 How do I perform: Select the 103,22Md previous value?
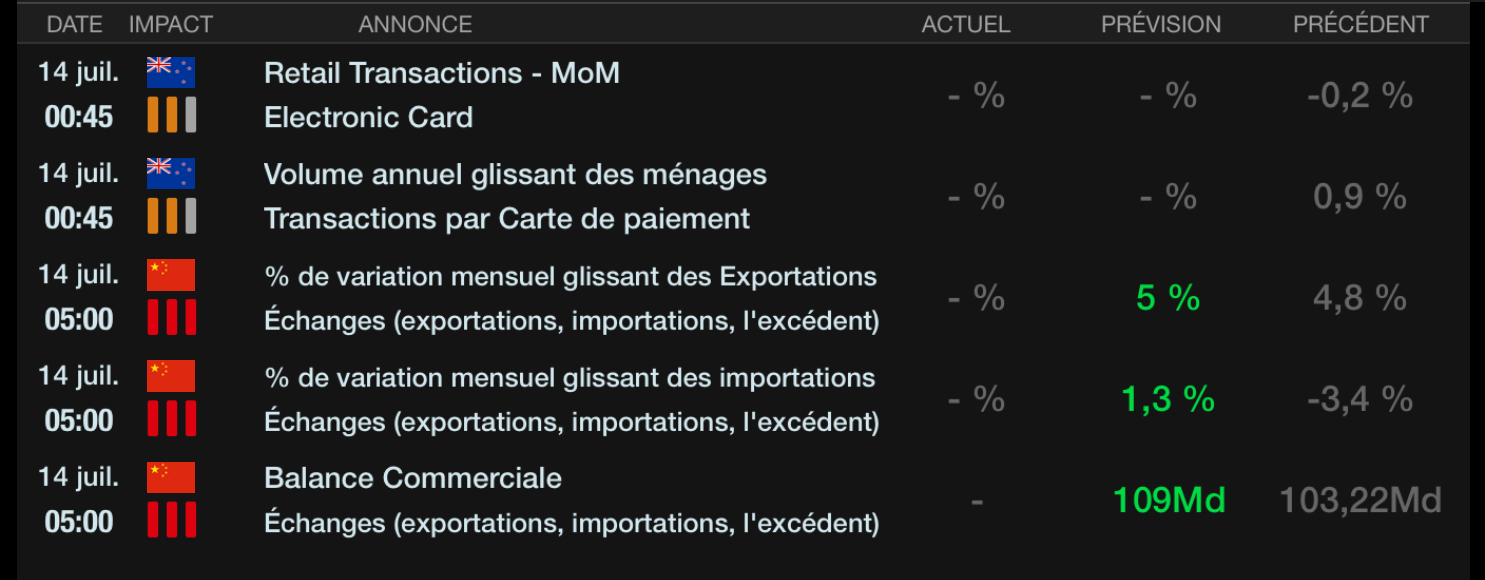pos(1361,500)
